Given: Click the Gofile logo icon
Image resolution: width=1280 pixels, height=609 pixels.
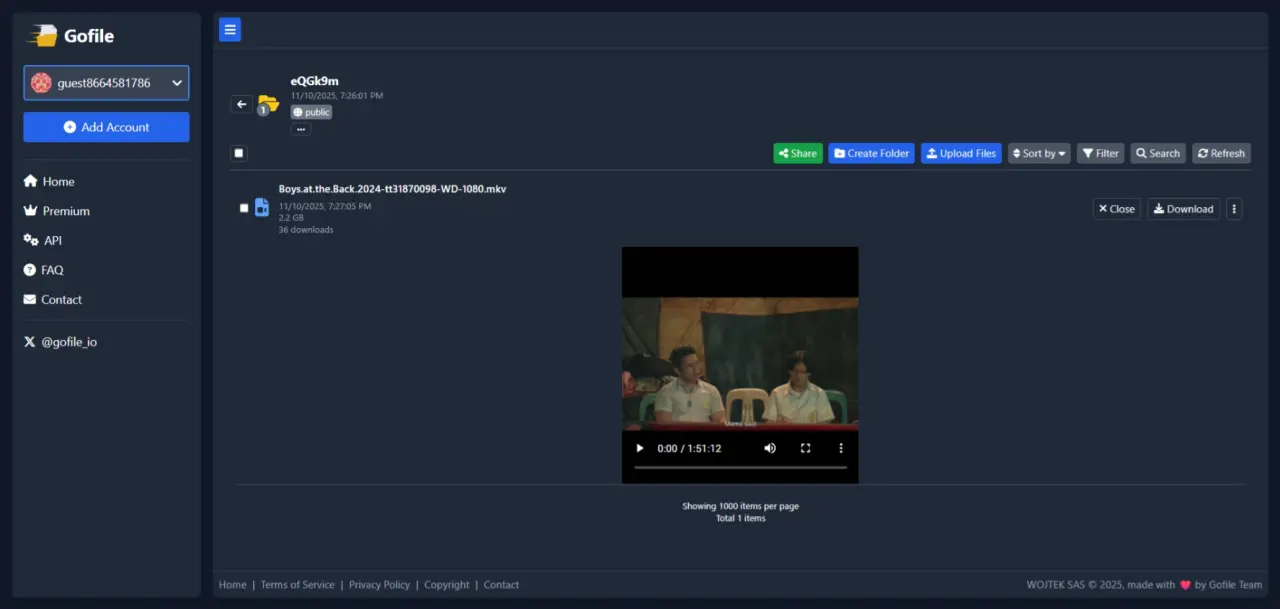Looking at the screenshot, I should (42, 36).
